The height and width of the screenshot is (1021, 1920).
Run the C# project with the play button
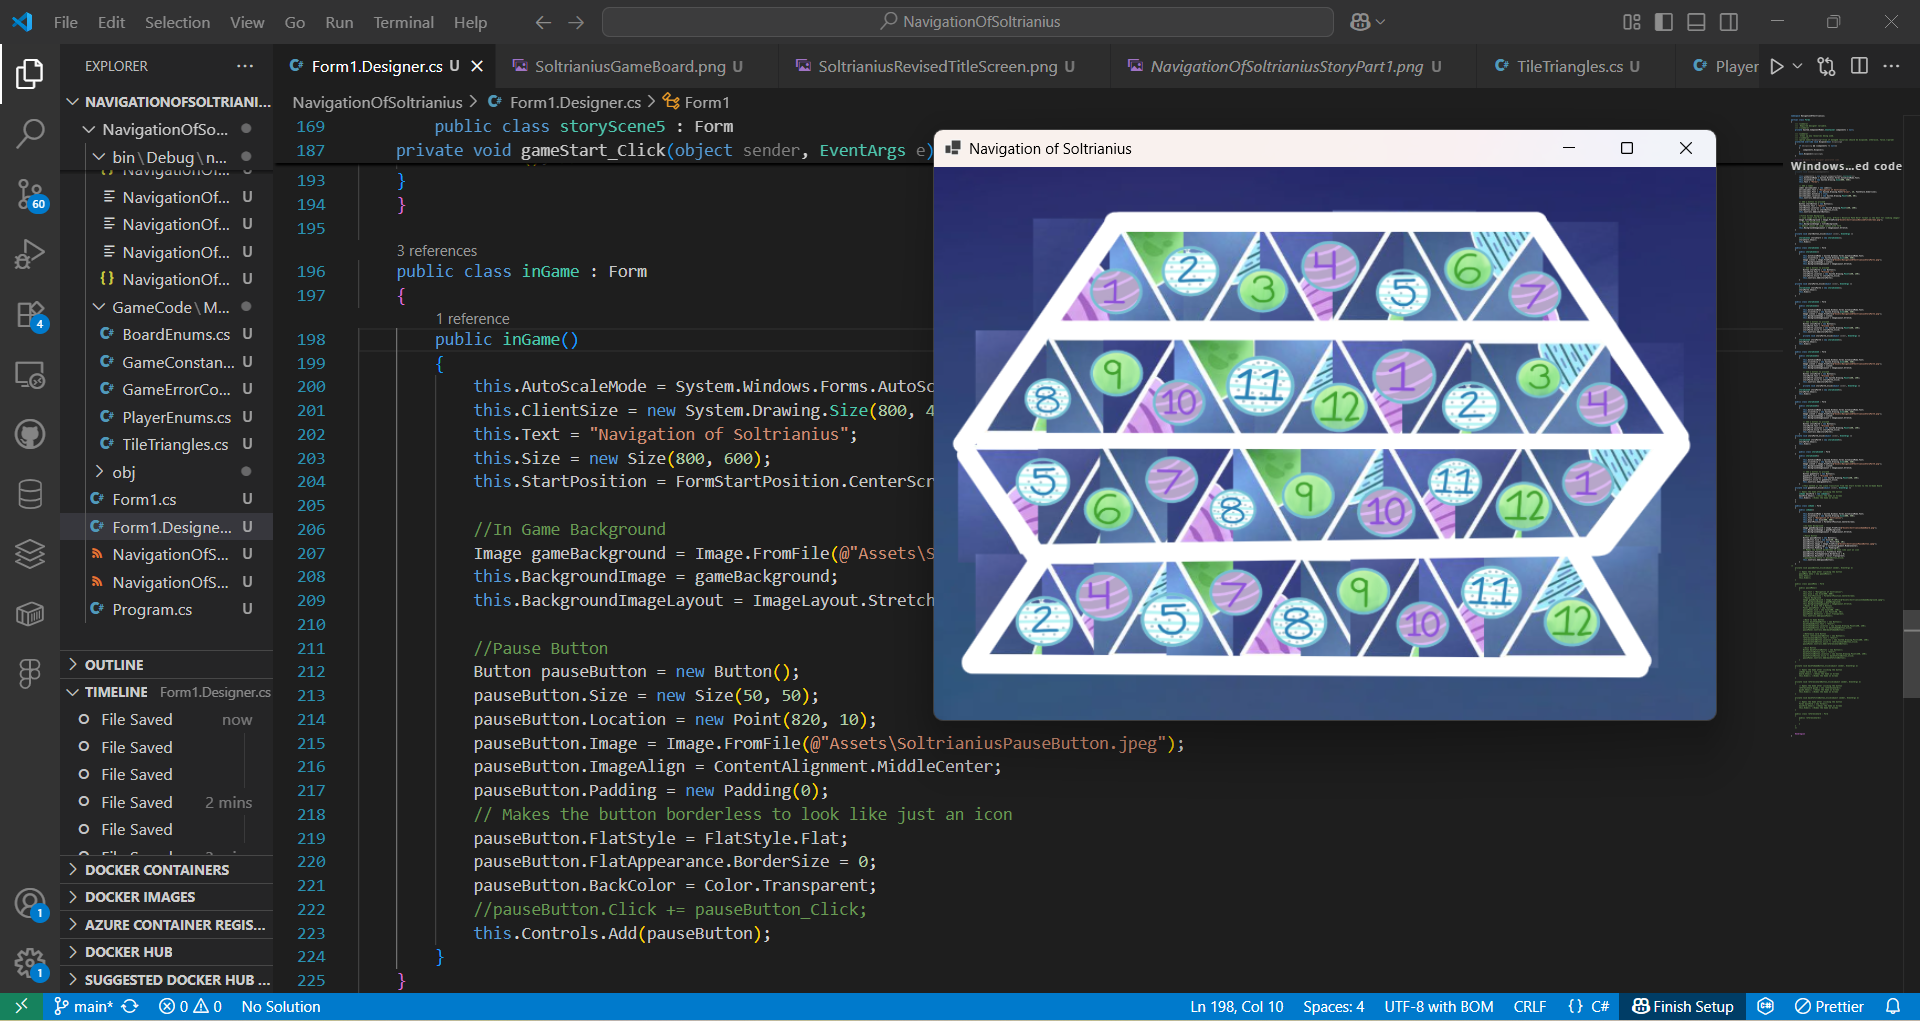click(x=1778, y=66)
